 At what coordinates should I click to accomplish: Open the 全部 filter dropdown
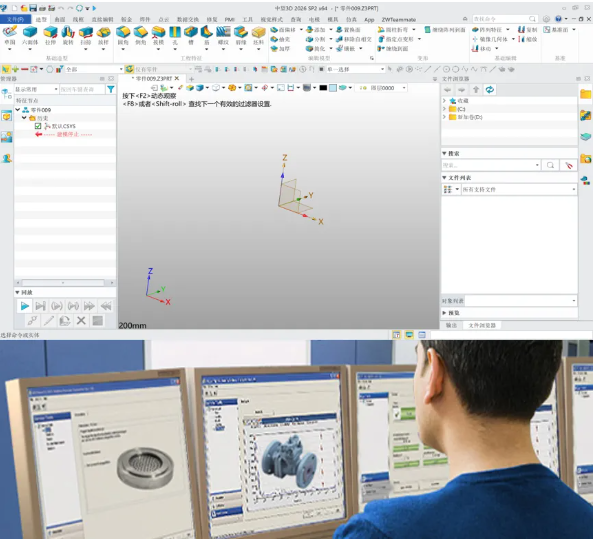(x=94, y=69)
